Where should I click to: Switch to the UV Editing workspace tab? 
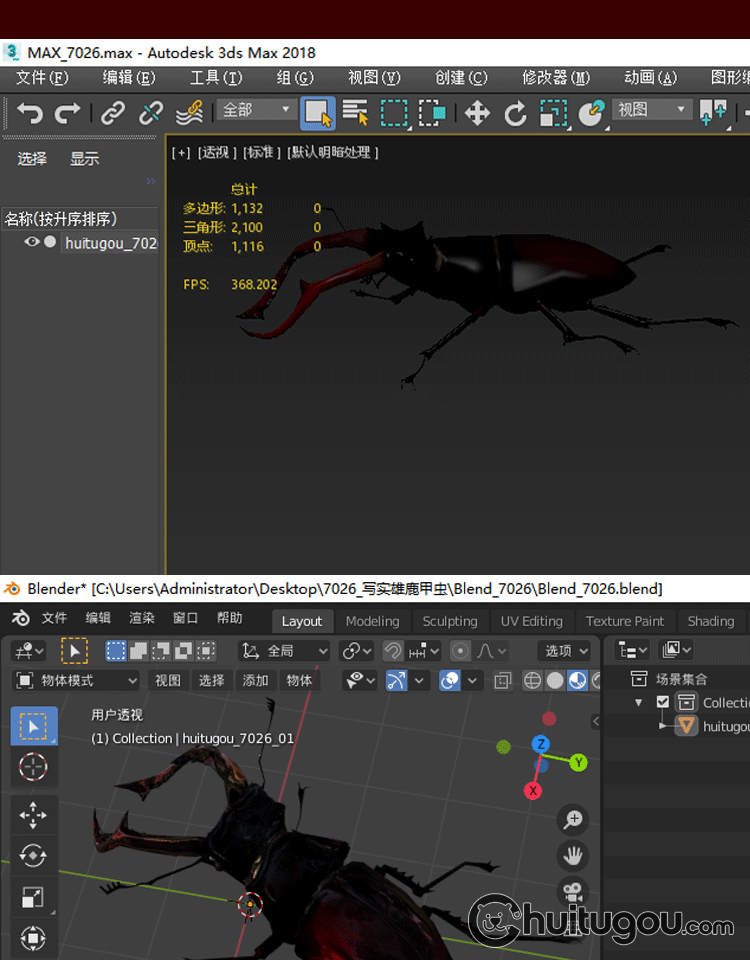[531, 621]
